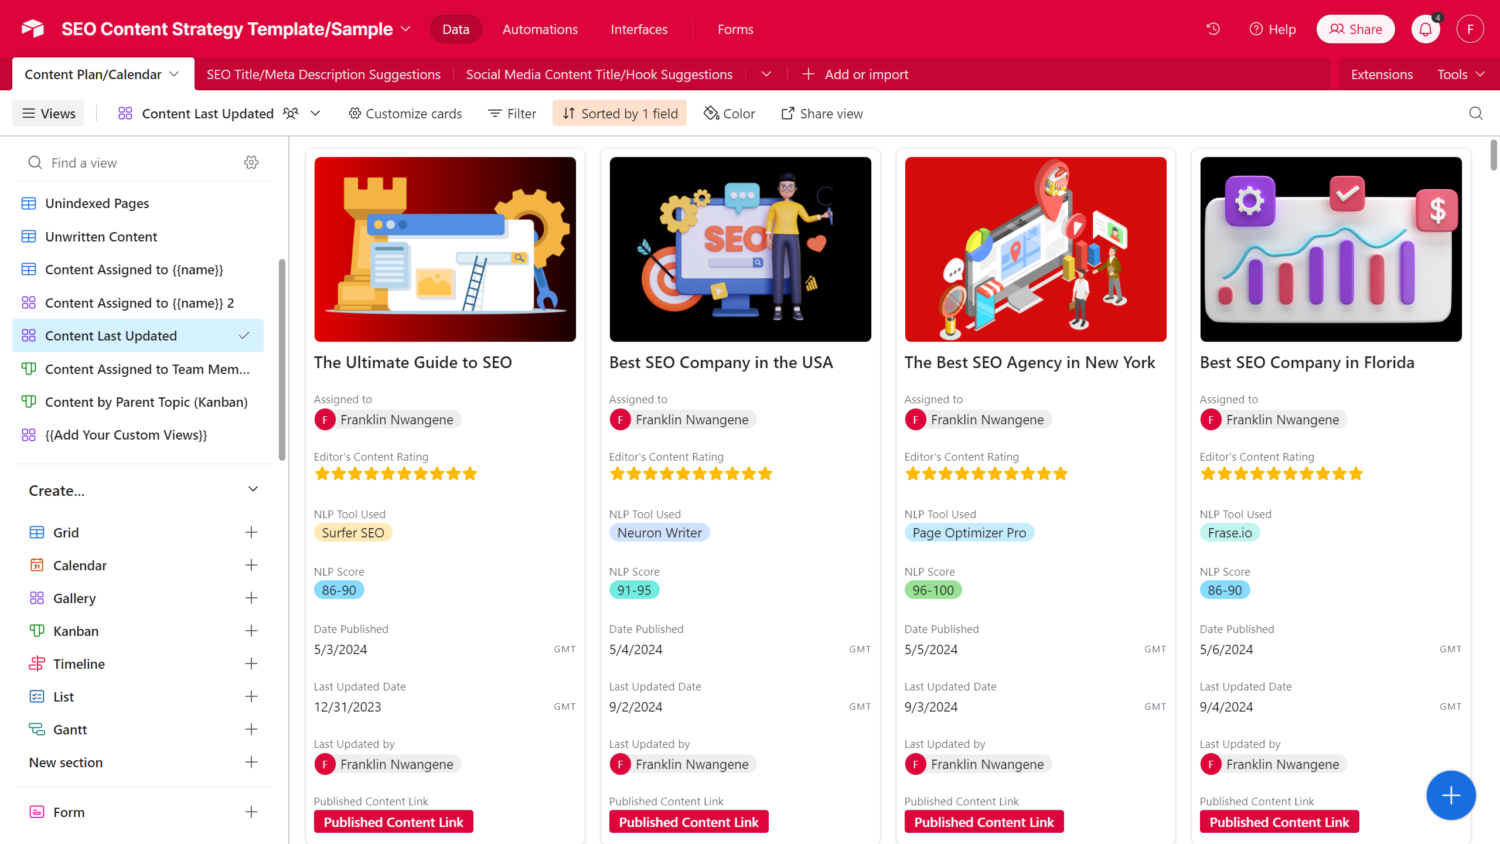Click the blue add record plus button

(1450, 795)
